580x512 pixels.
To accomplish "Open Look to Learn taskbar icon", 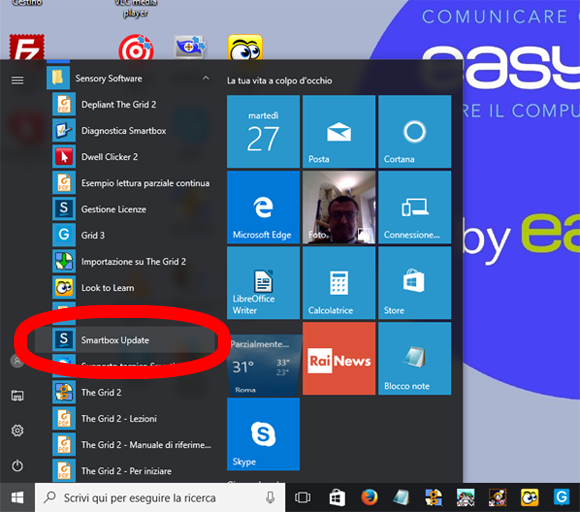I will click(x=529, y=498).
